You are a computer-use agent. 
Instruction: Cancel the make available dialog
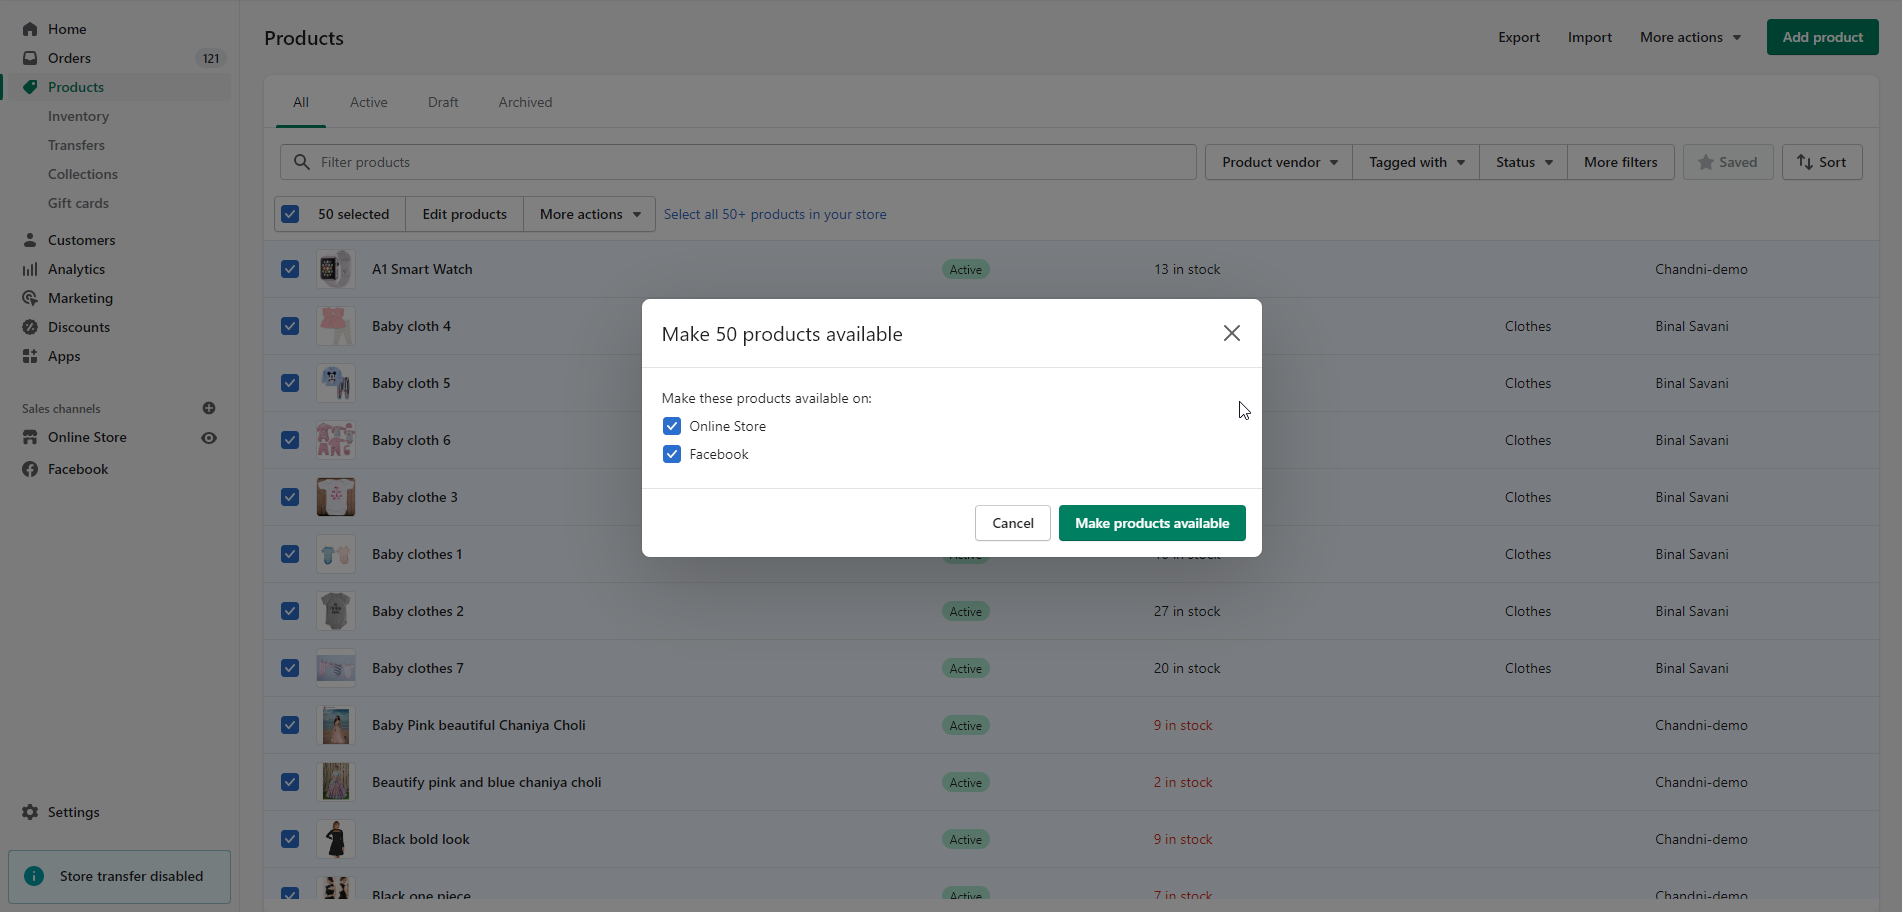1013,523
